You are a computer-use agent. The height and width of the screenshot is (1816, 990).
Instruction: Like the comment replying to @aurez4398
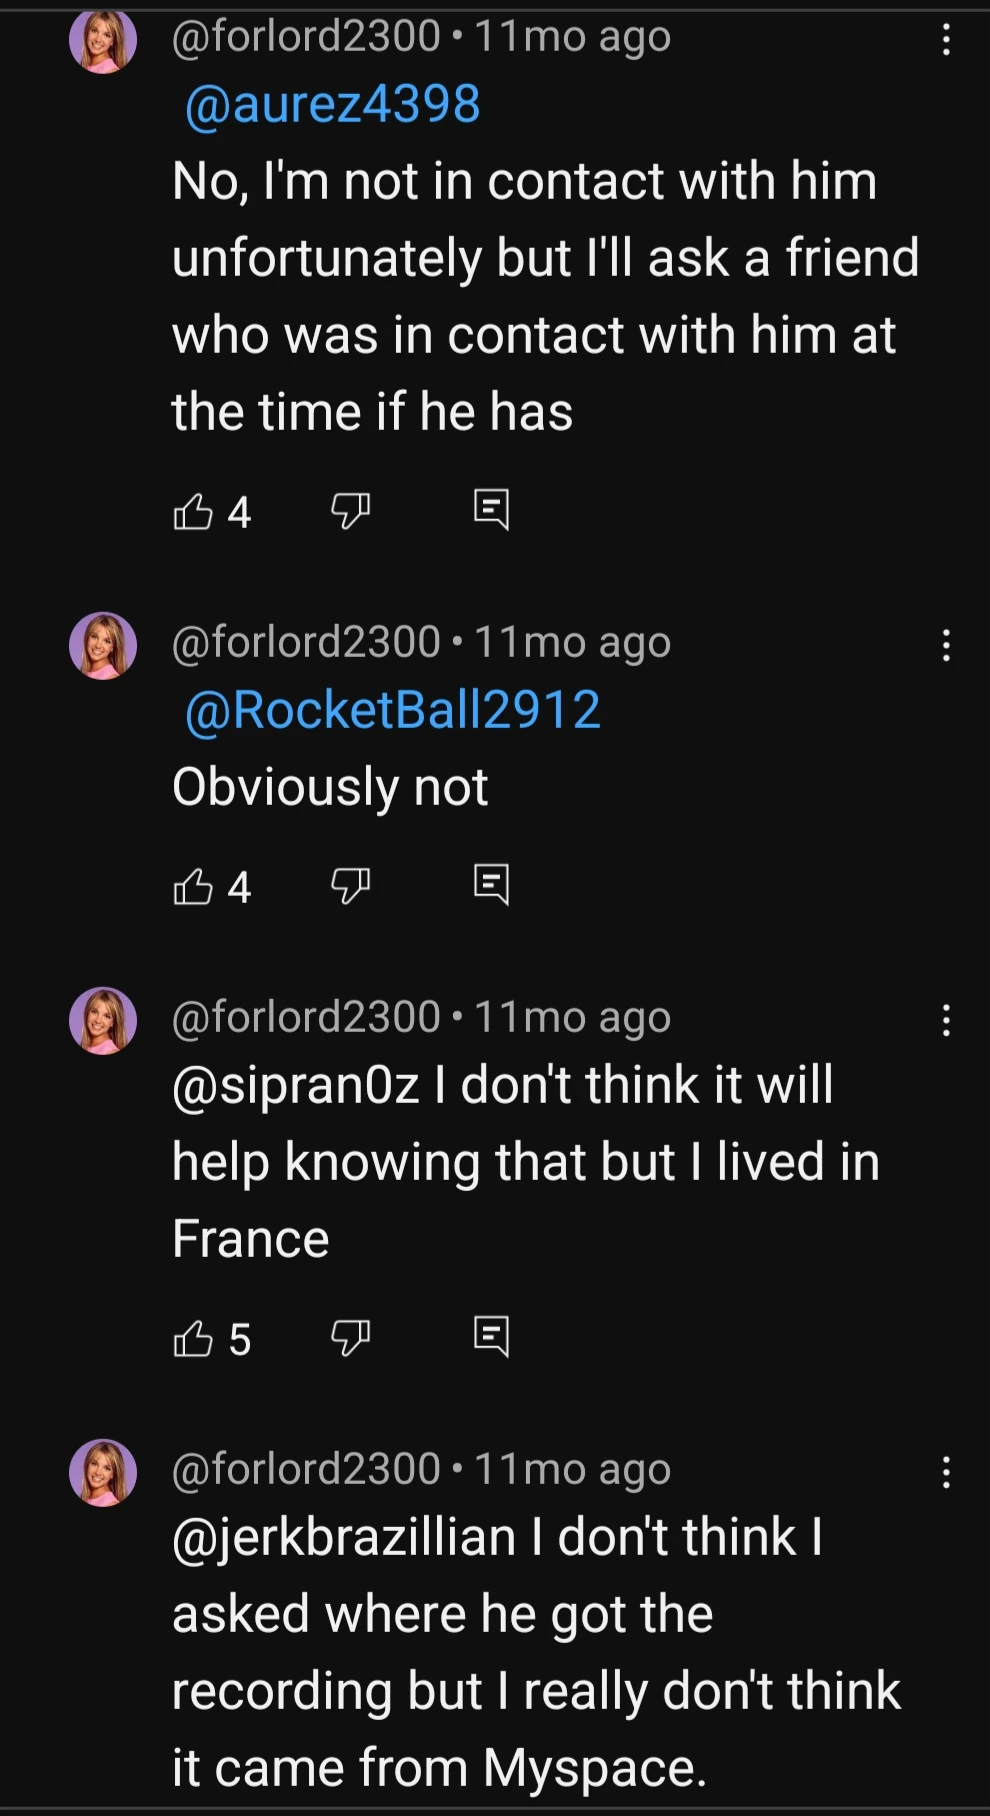click(x=194, y=511)
